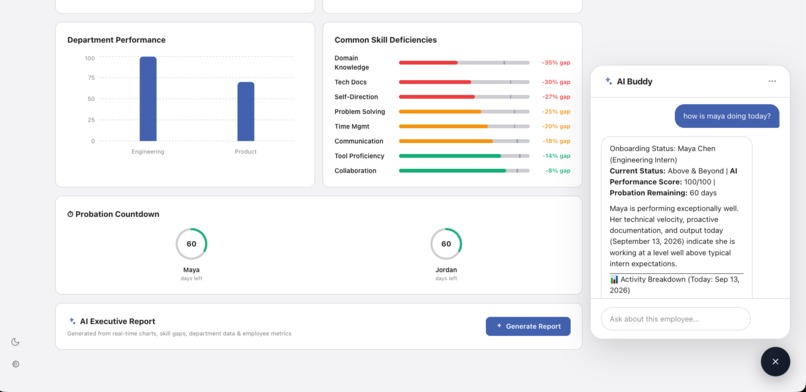Click the -18% gap value
The width and height of the screenshot is (806, 392).
click(556, 141)
